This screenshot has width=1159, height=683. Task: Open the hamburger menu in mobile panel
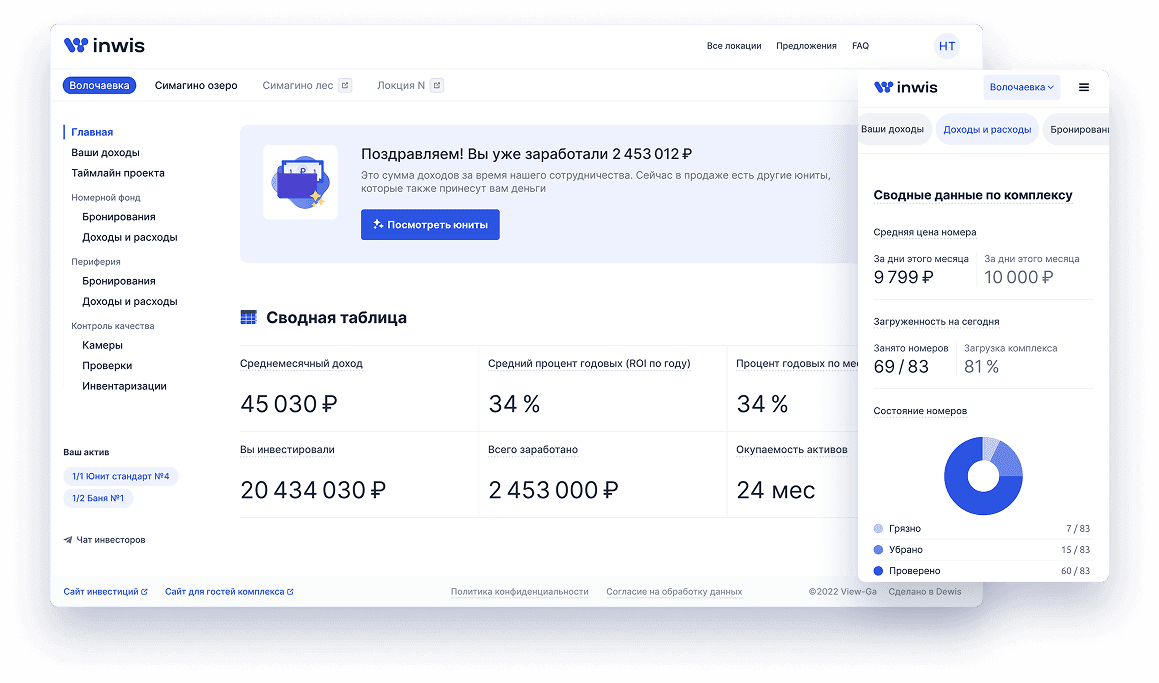pyautogui.click(x=1083, y=88)
